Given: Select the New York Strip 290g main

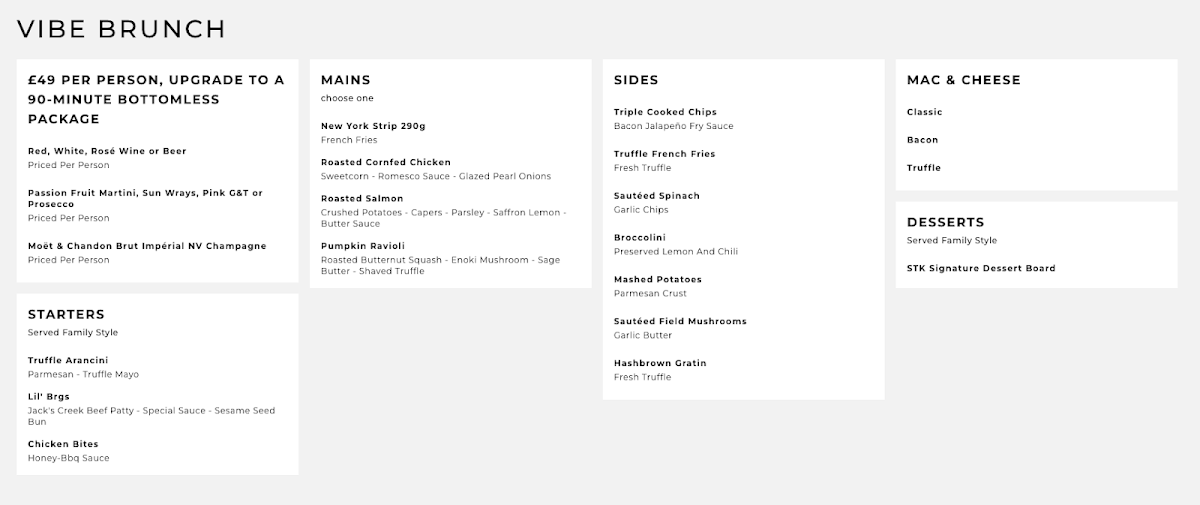Looking at the screenshot, I should point(372,126).
